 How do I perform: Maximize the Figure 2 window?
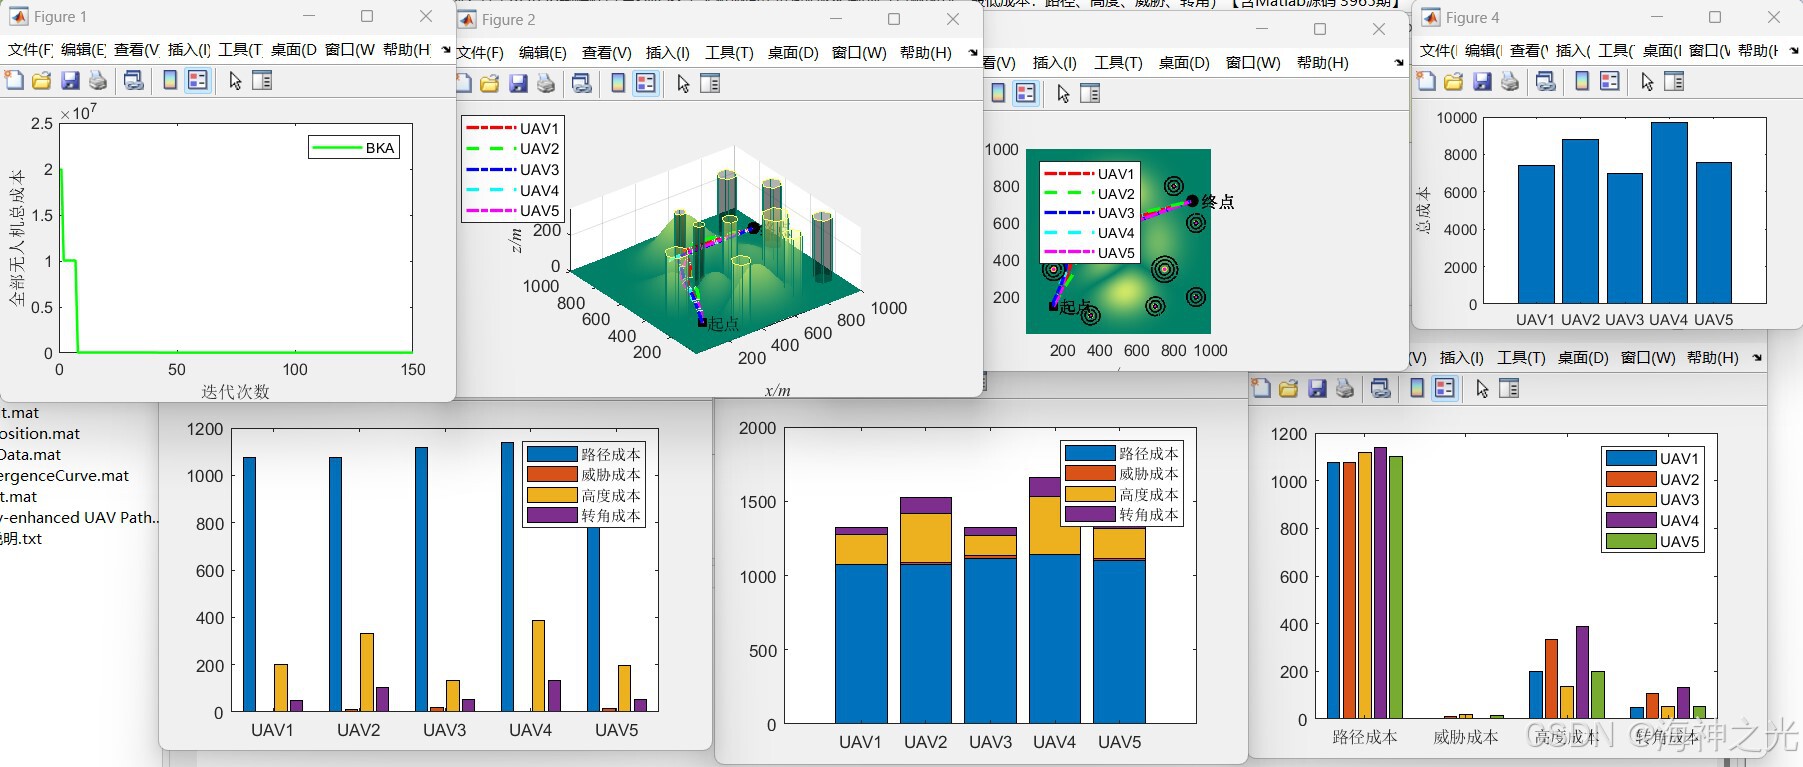point(894,19)
